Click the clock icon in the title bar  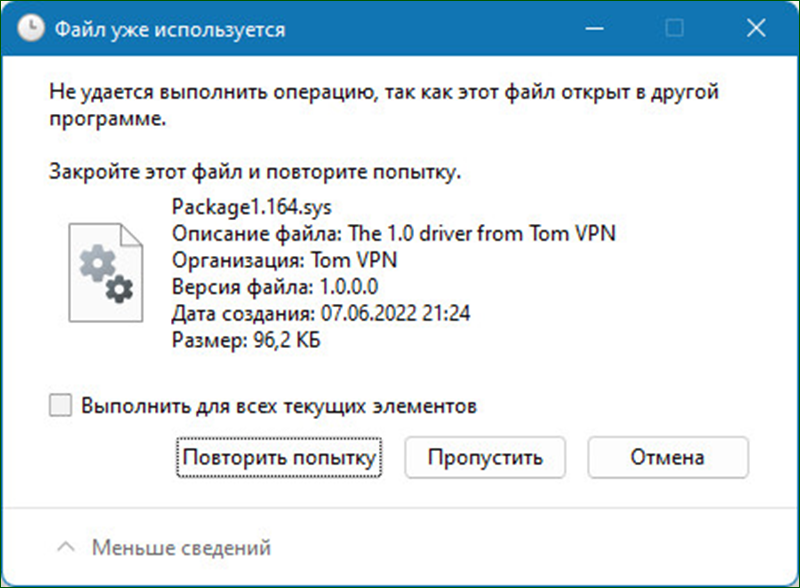pyautogui.click(x=31, y=28)
